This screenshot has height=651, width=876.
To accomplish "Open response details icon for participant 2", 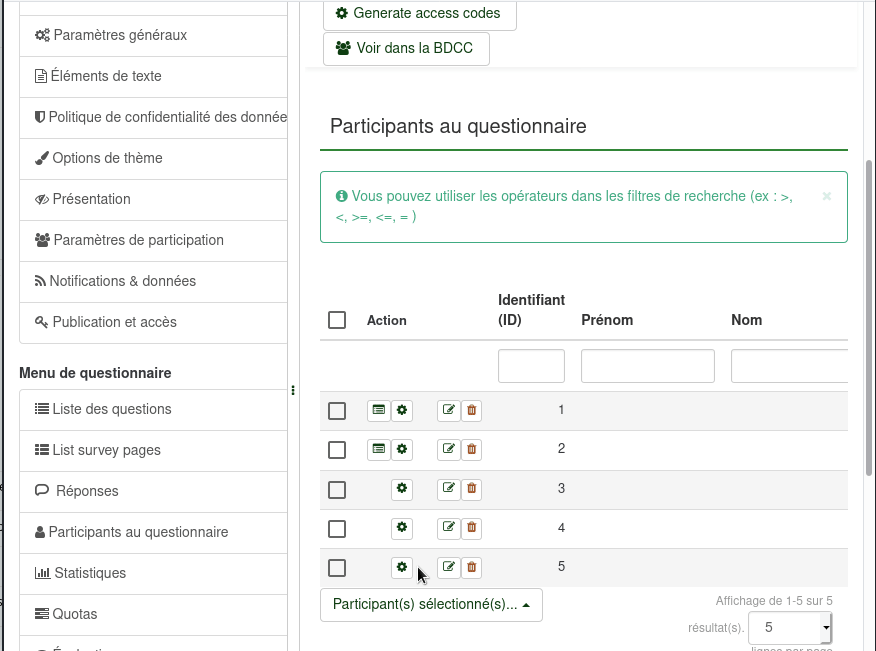I will tap(378, 449).
